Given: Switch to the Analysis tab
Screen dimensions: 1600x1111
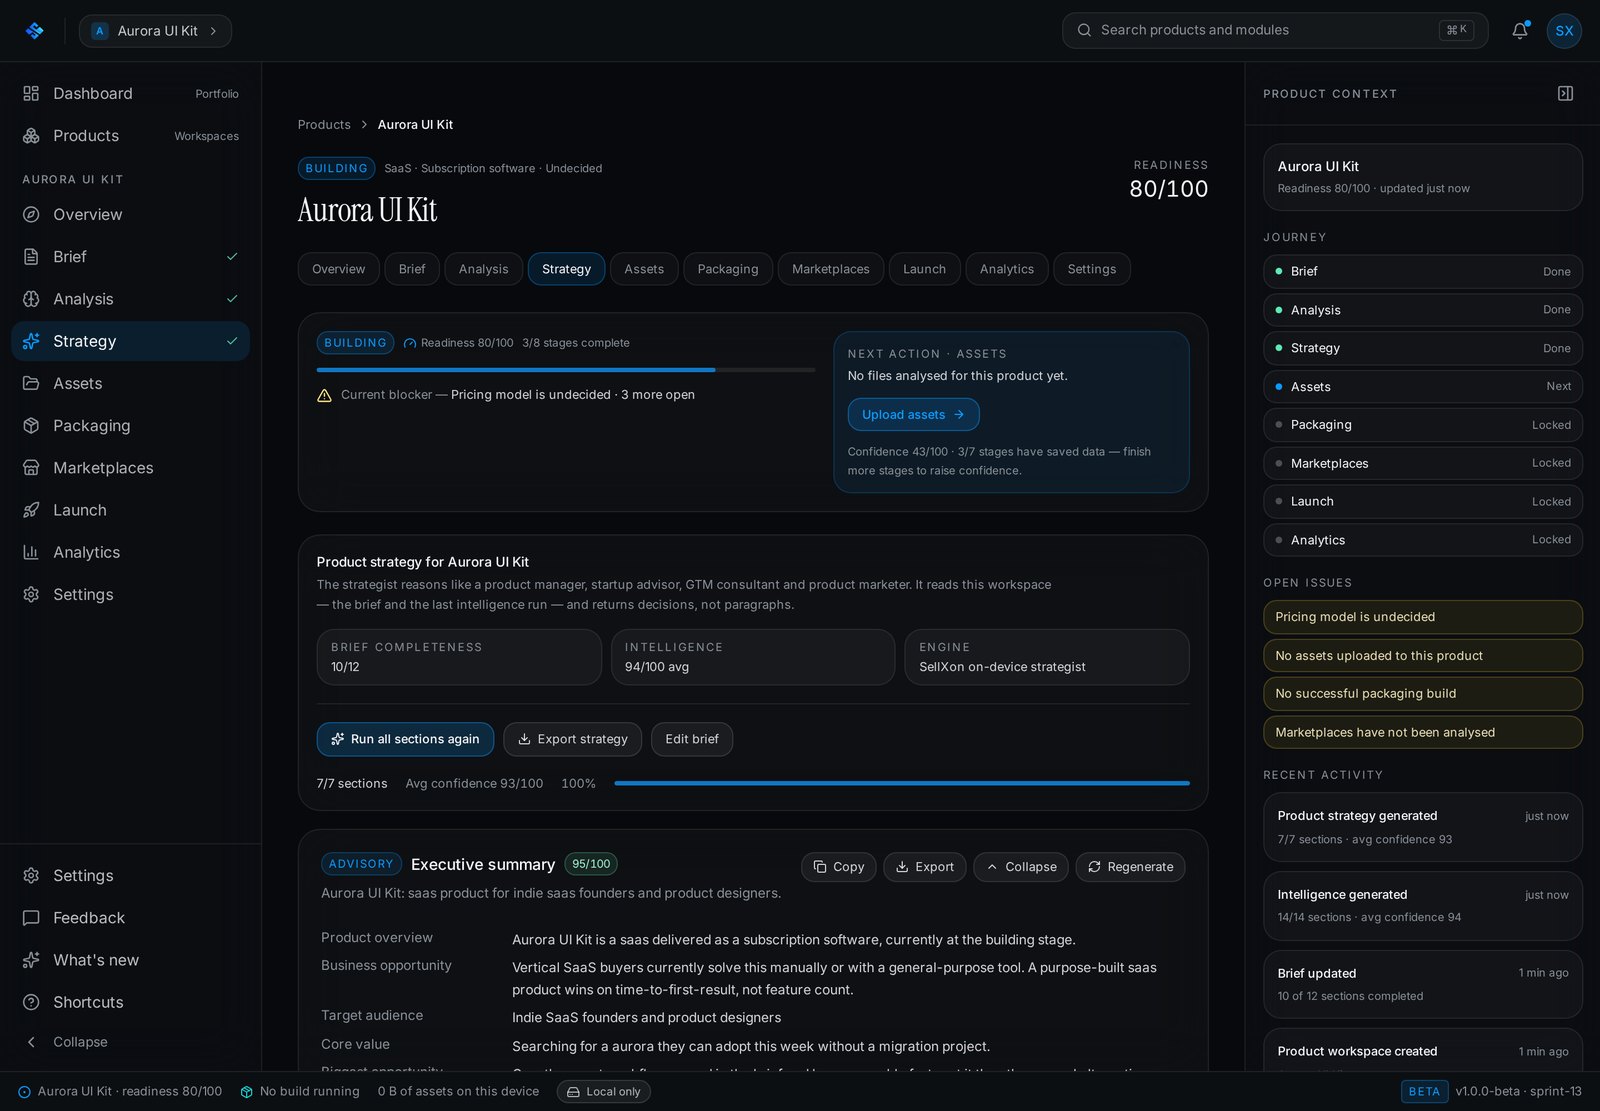Looking at the screenshot, I should (x=483, y=269).
